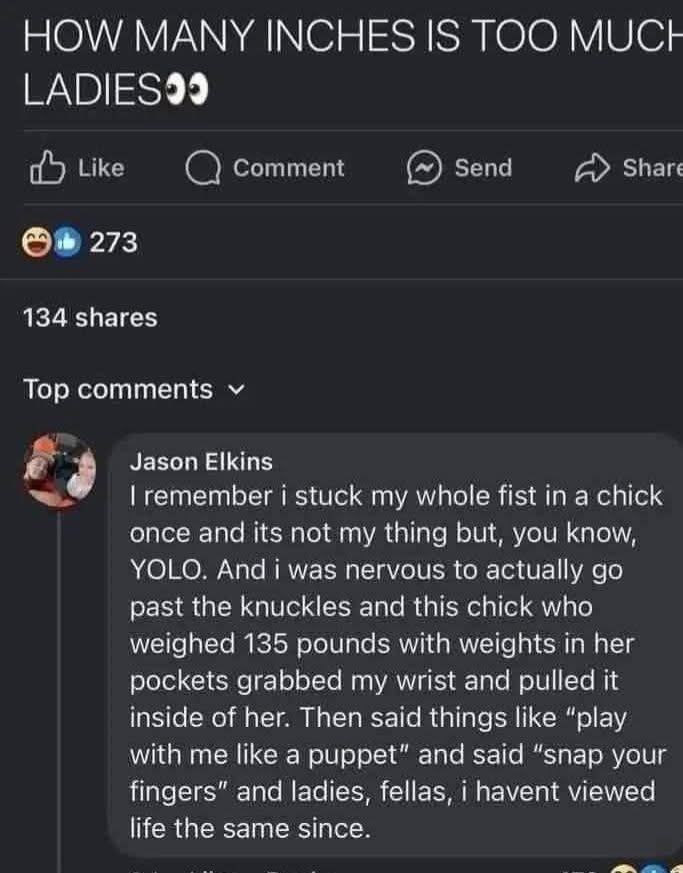Click the comment thread reply line
The height and width of the screenshot is (873, 683).
pyautogui.click(x=58, y=691)
